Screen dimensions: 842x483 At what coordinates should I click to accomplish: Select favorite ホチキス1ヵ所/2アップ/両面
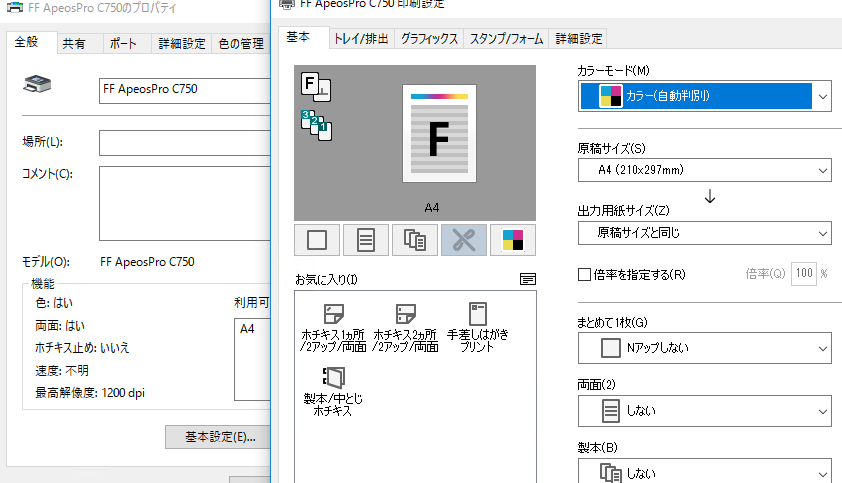[333, 328]
